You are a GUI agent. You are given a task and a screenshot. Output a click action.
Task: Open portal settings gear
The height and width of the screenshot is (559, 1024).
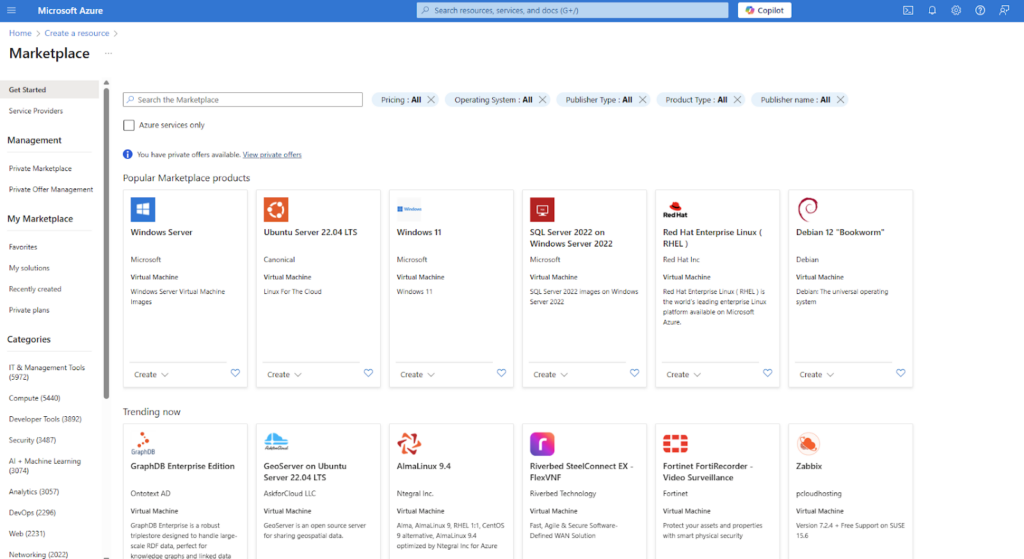956,10
